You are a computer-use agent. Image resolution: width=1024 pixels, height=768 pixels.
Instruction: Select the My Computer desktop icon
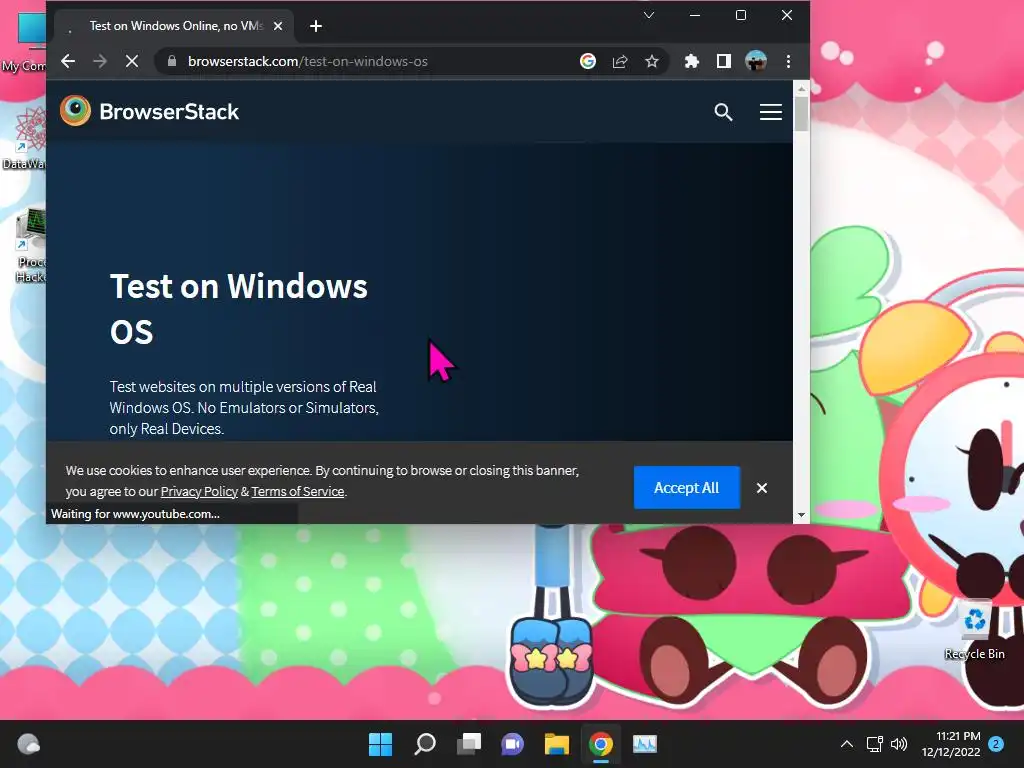[x=24, y=42]
